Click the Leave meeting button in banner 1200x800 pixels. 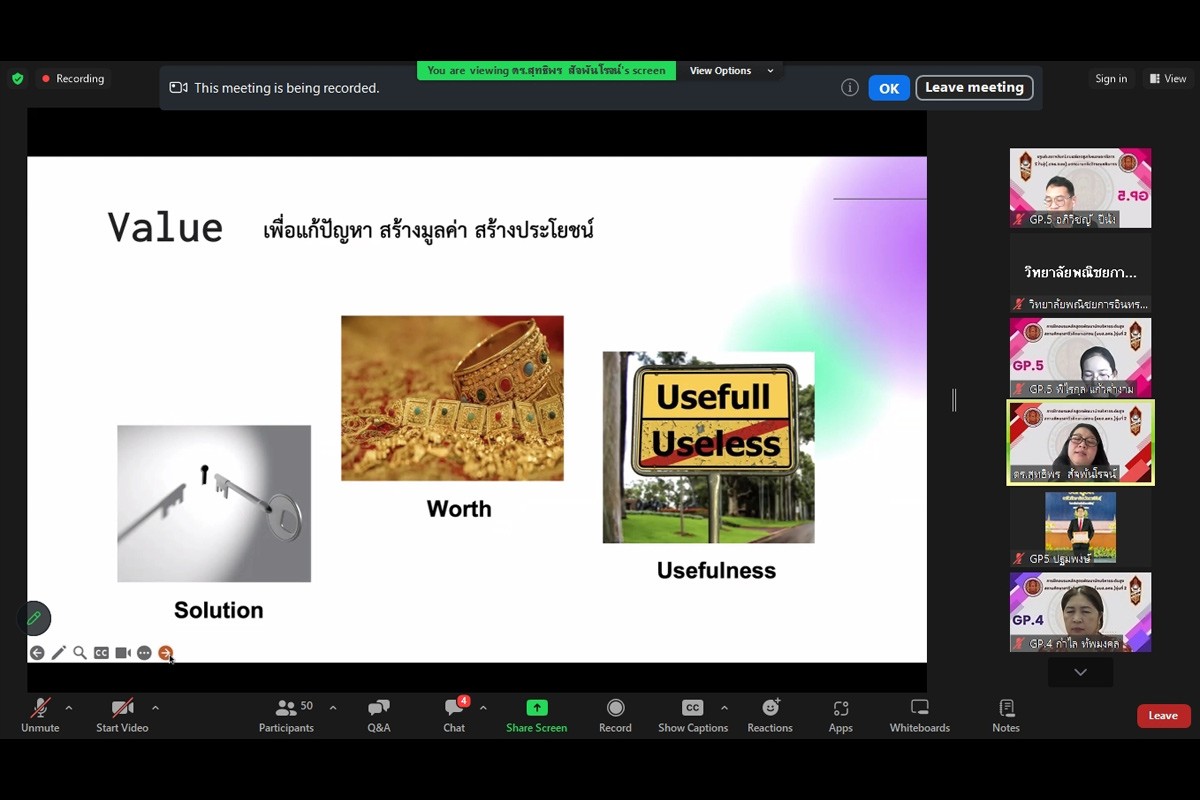(x=973, y=88)
